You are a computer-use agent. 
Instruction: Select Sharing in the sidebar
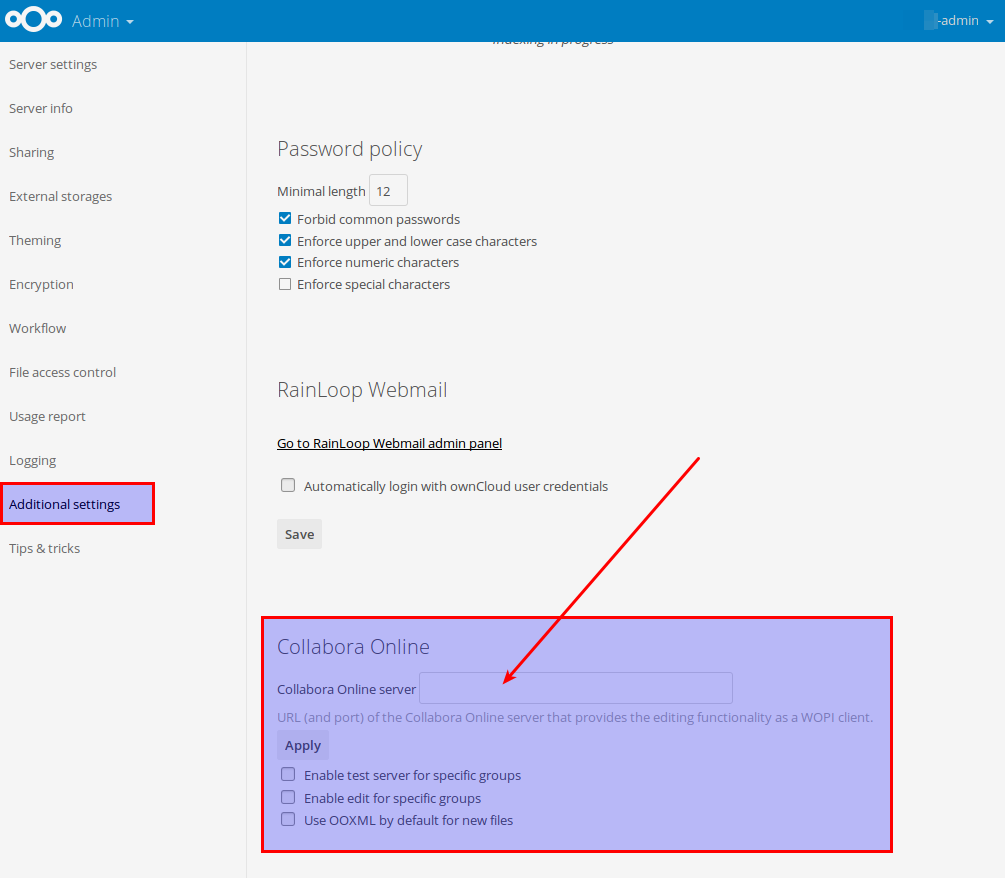[32, 153]
